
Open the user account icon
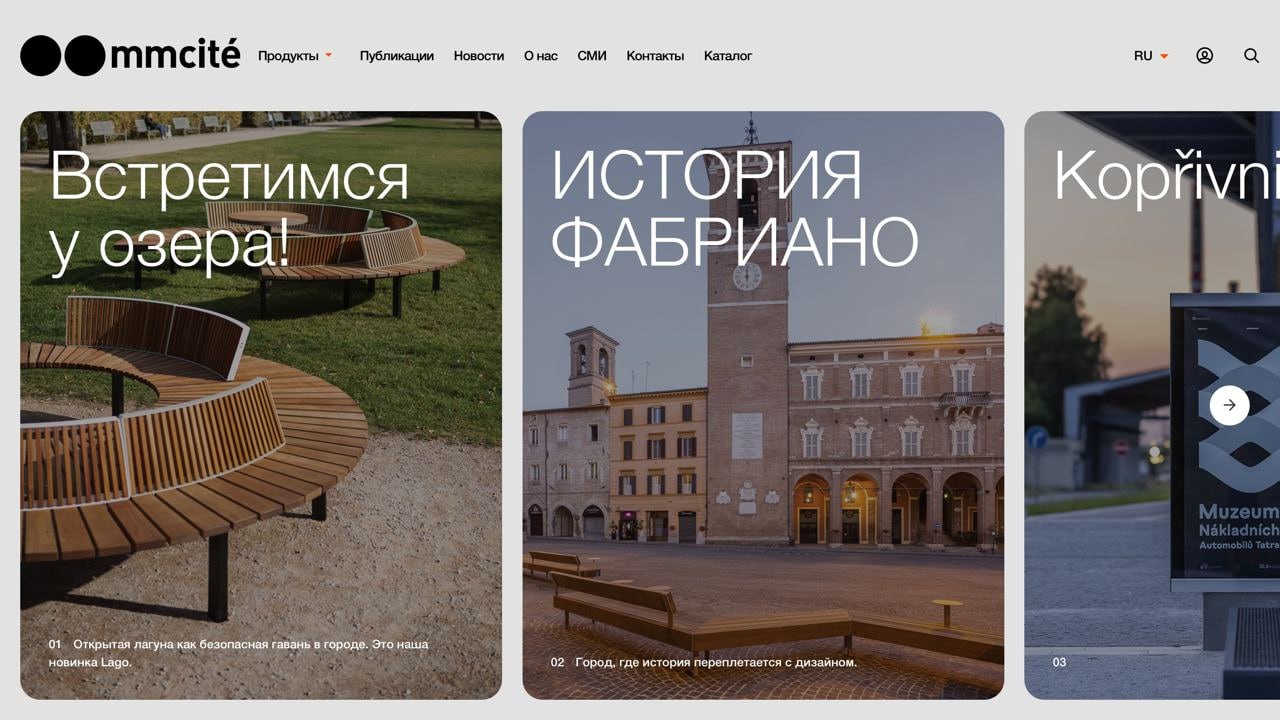click(1204, 56)
